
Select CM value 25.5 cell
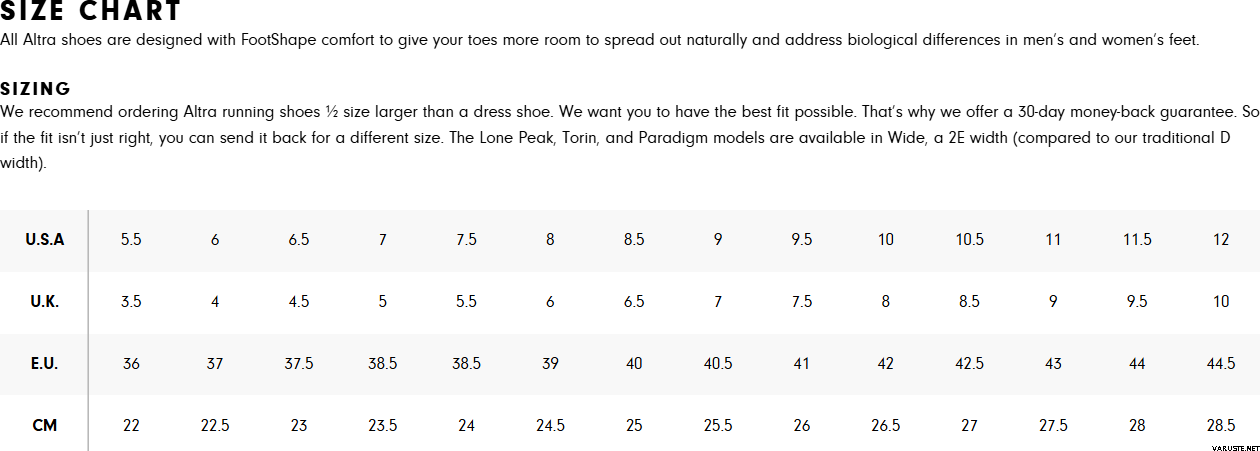[718, 426]
